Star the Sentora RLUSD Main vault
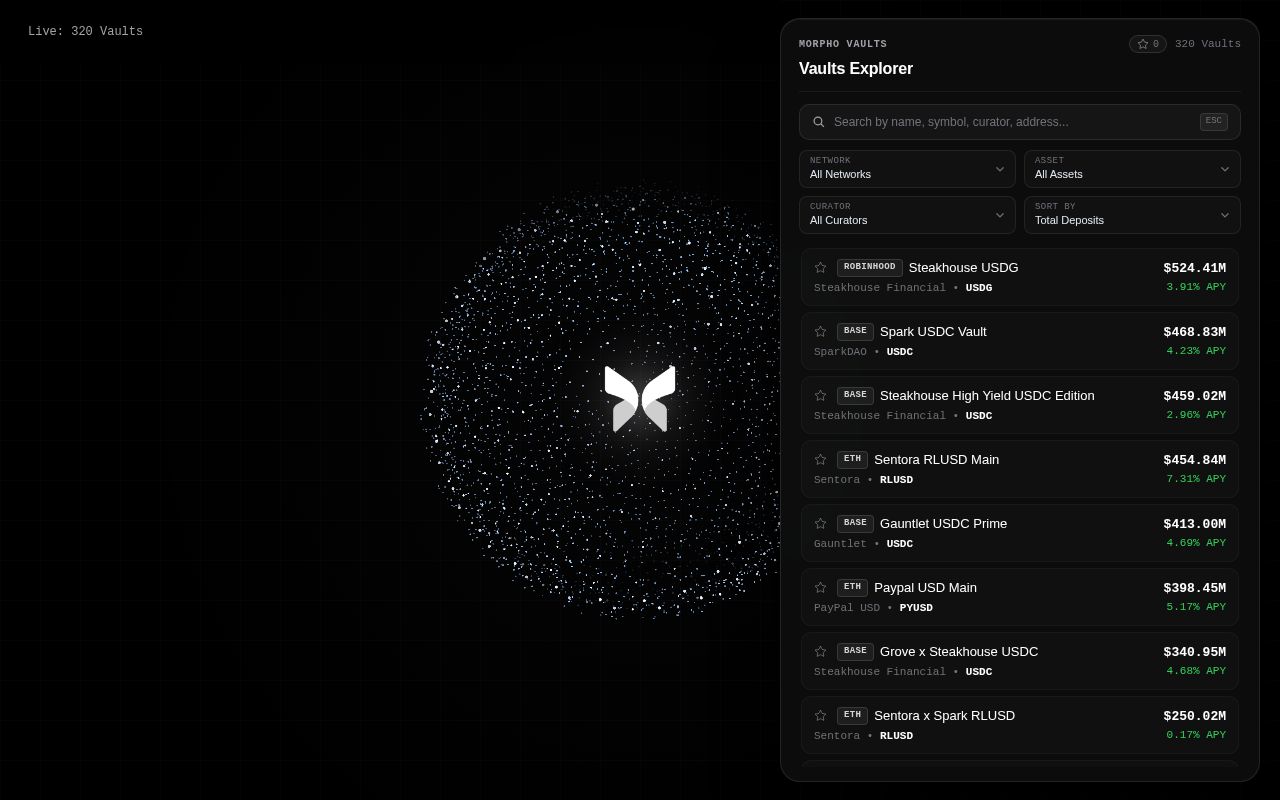The width and height of the screenshot is (1280, 800). click(x=821, y=460)
